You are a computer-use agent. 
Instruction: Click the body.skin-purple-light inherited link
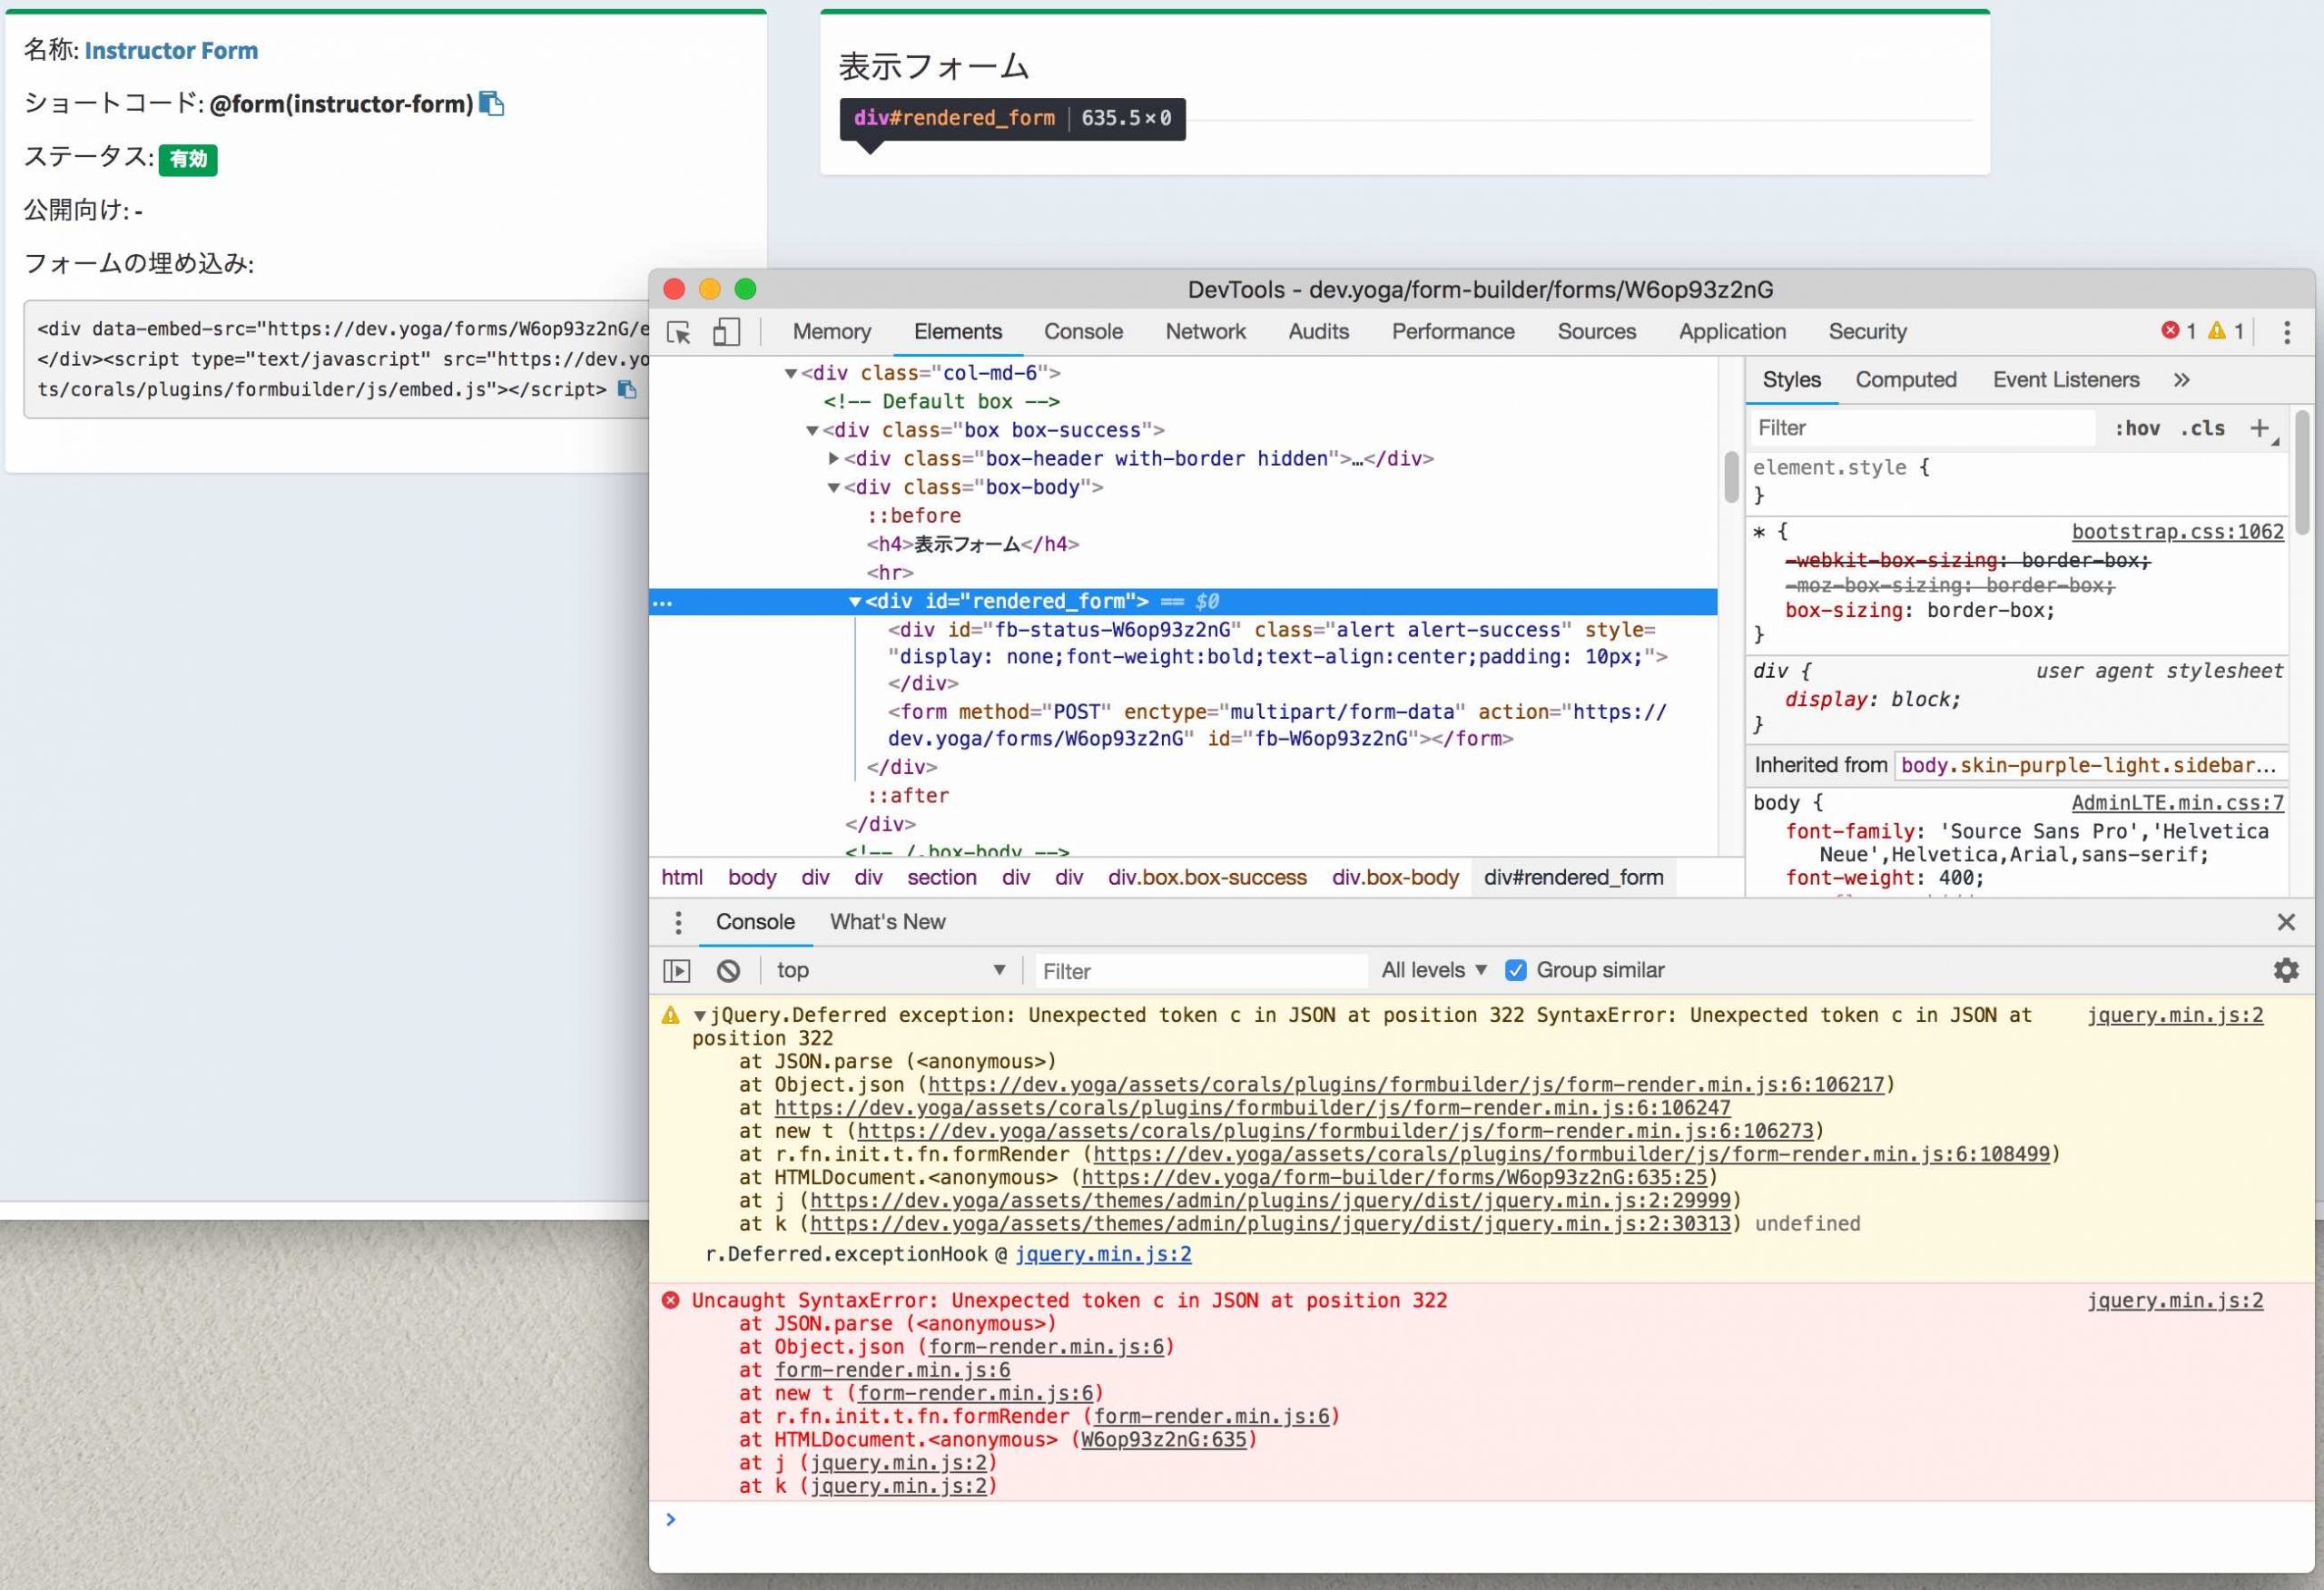(x=2088, y=766)
